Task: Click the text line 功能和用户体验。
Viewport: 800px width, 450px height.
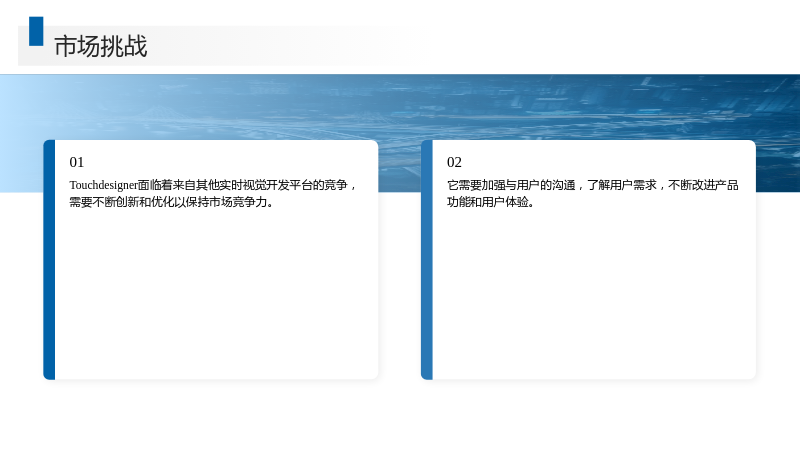Action: 491,202
